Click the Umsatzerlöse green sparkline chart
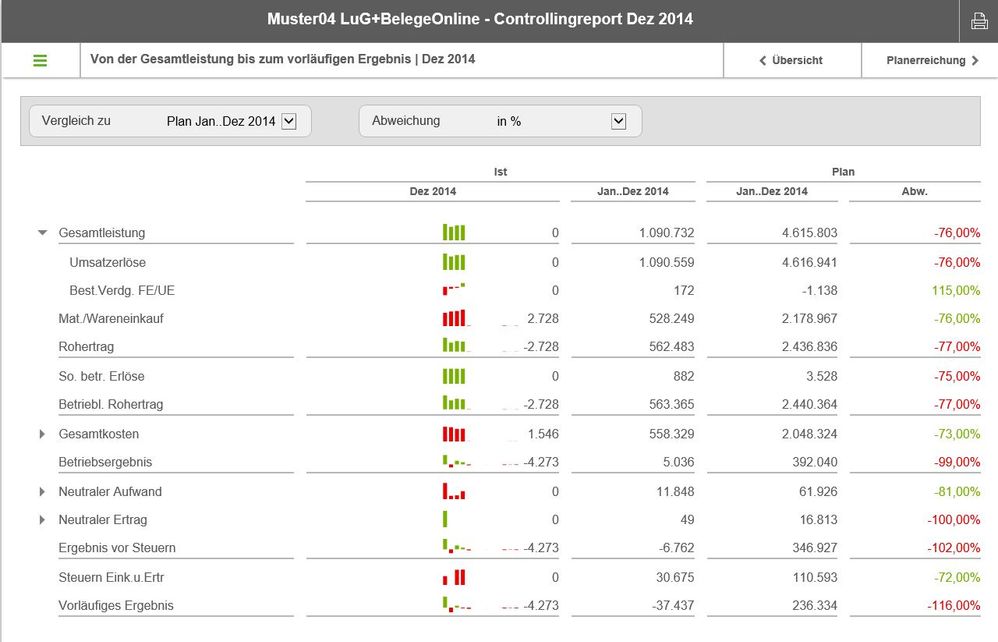Screen dimensions: 998x642 click(454, 263)
